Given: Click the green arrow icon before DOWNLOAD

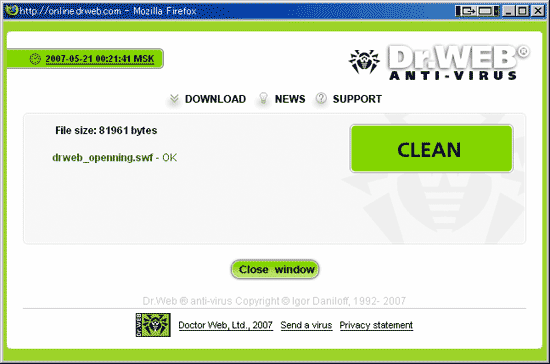Looking at the screenshot, I should [174, 99].
